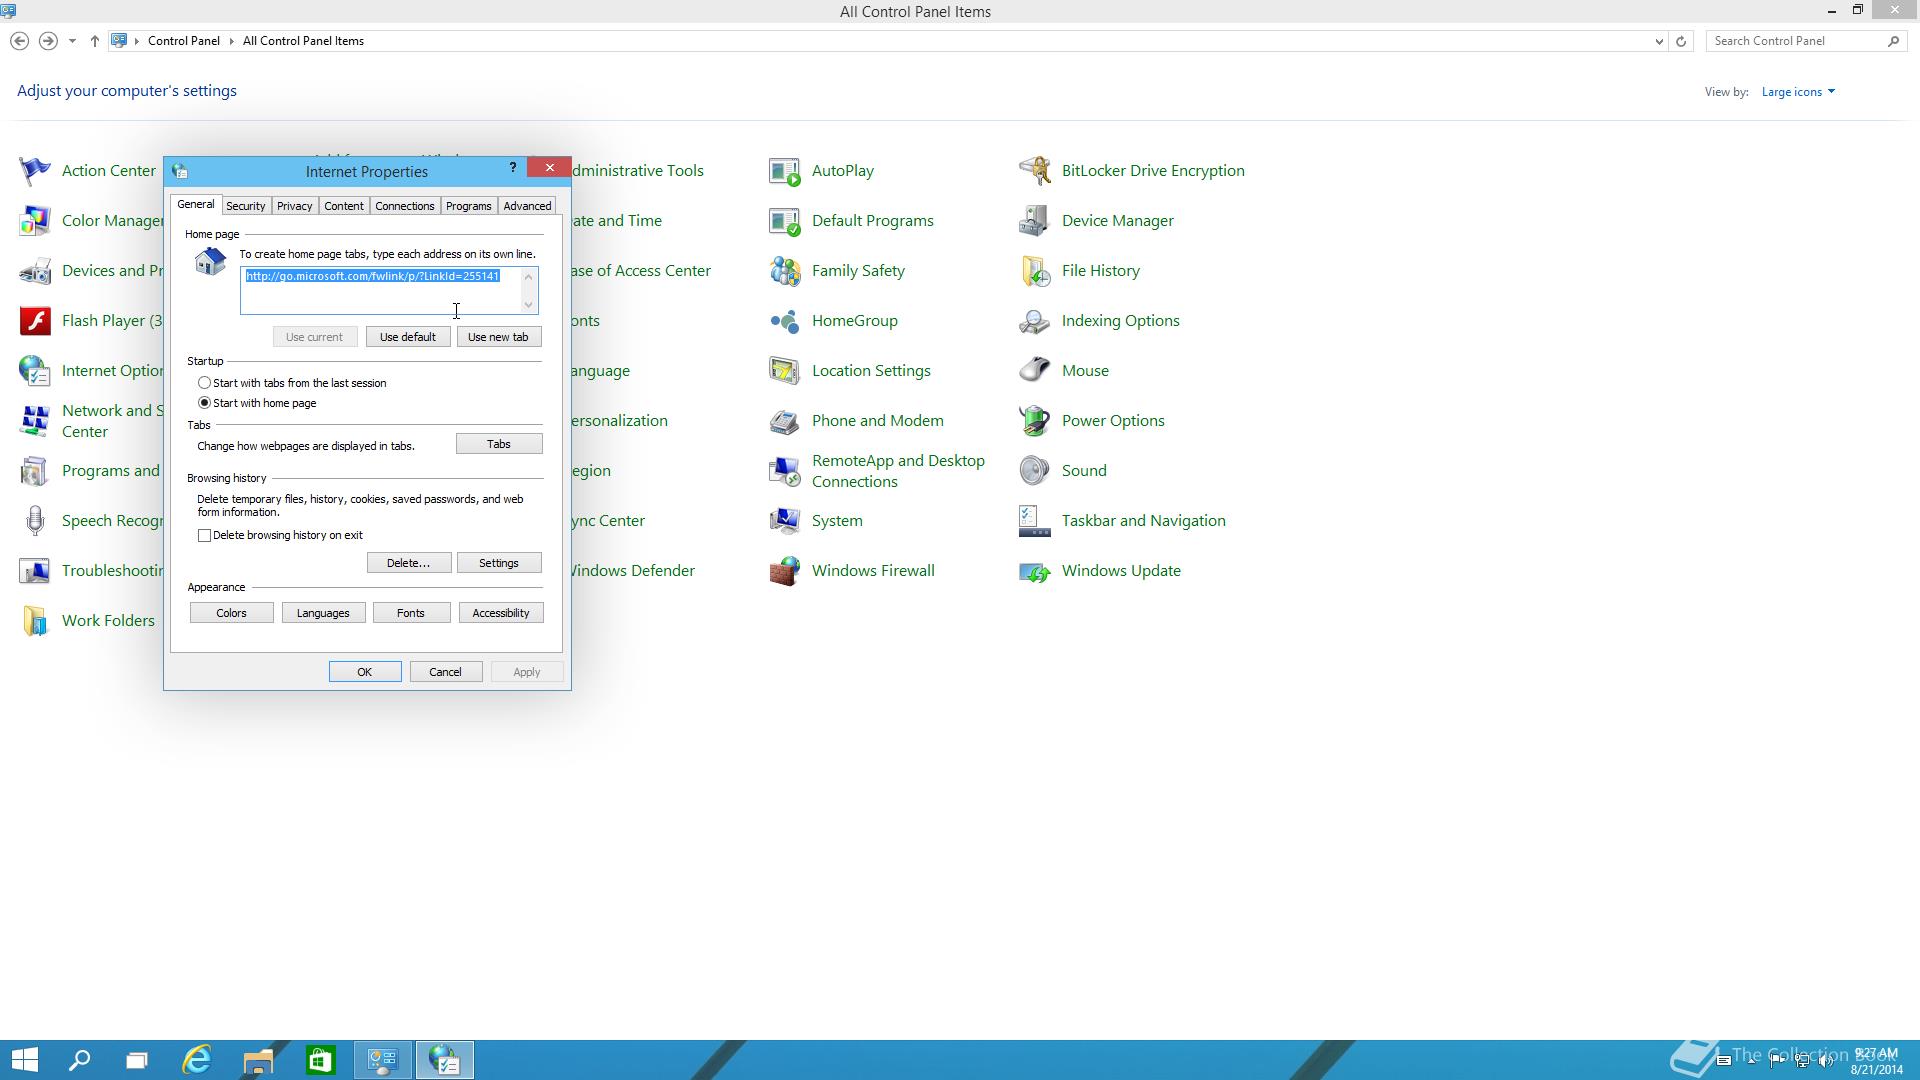Click the Internet Properties help question mark

click(x=513, y=168)
